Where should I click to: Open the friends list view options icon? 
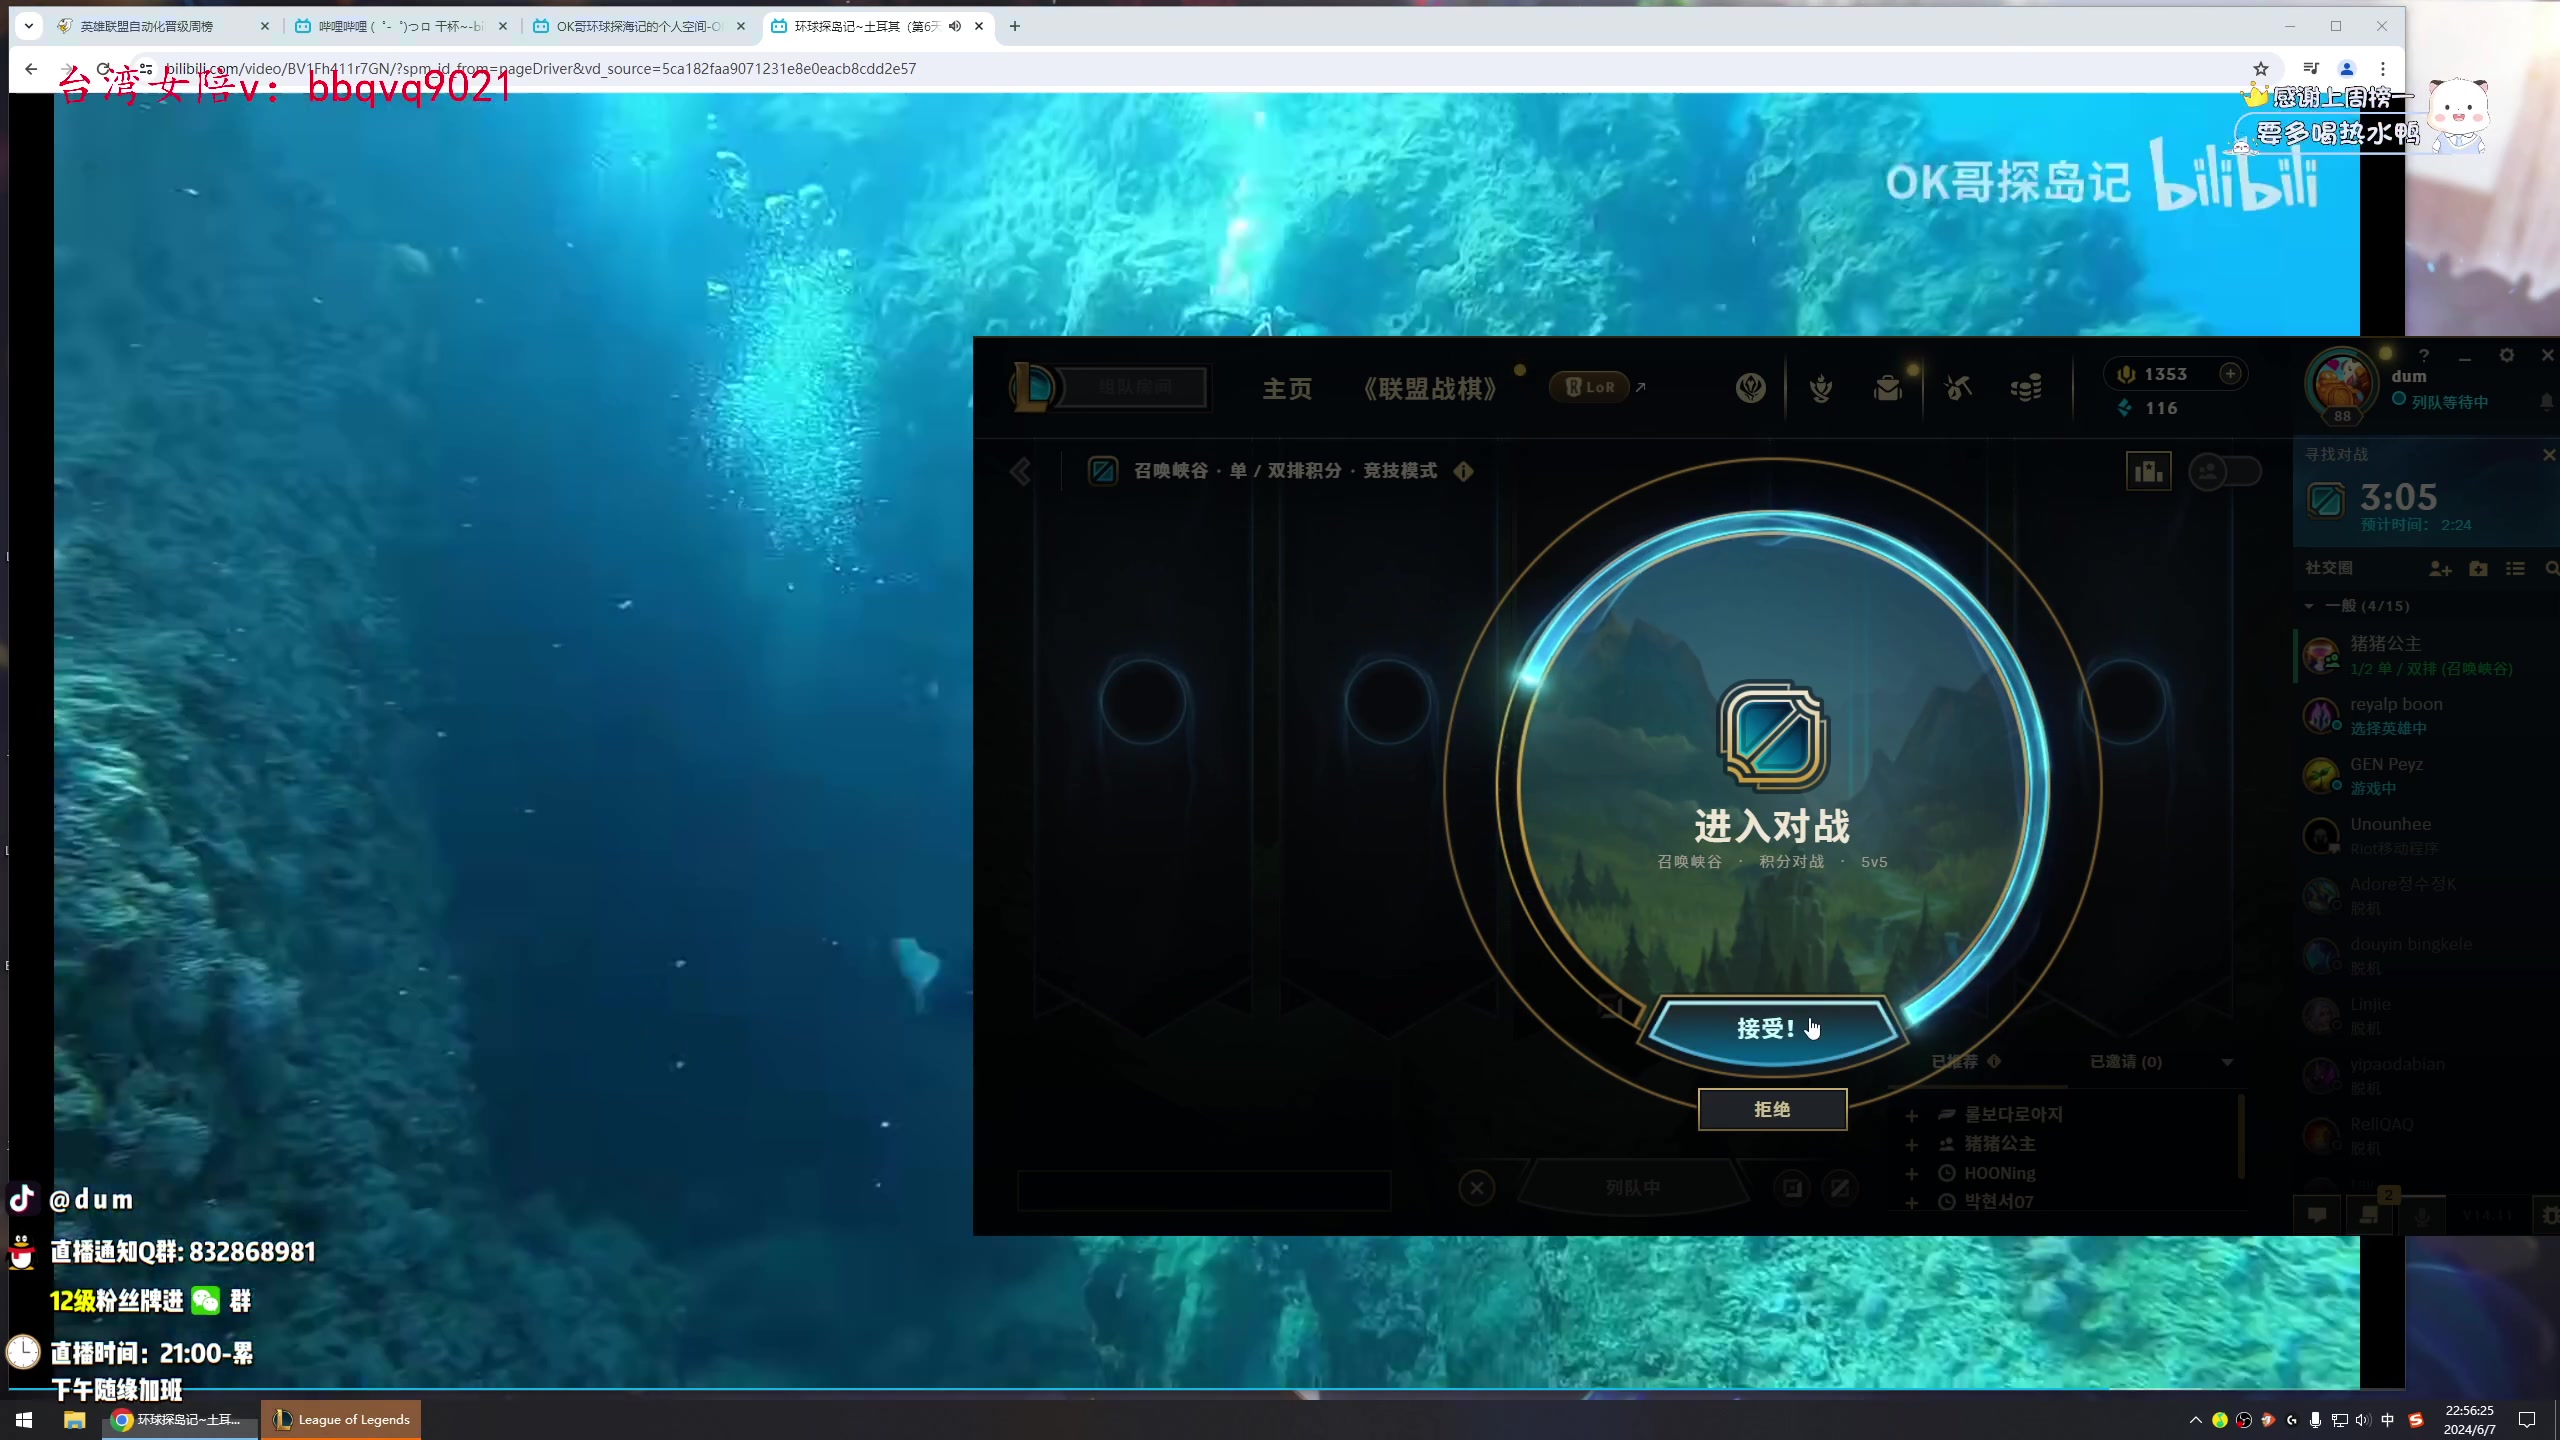pos(2515,569)
